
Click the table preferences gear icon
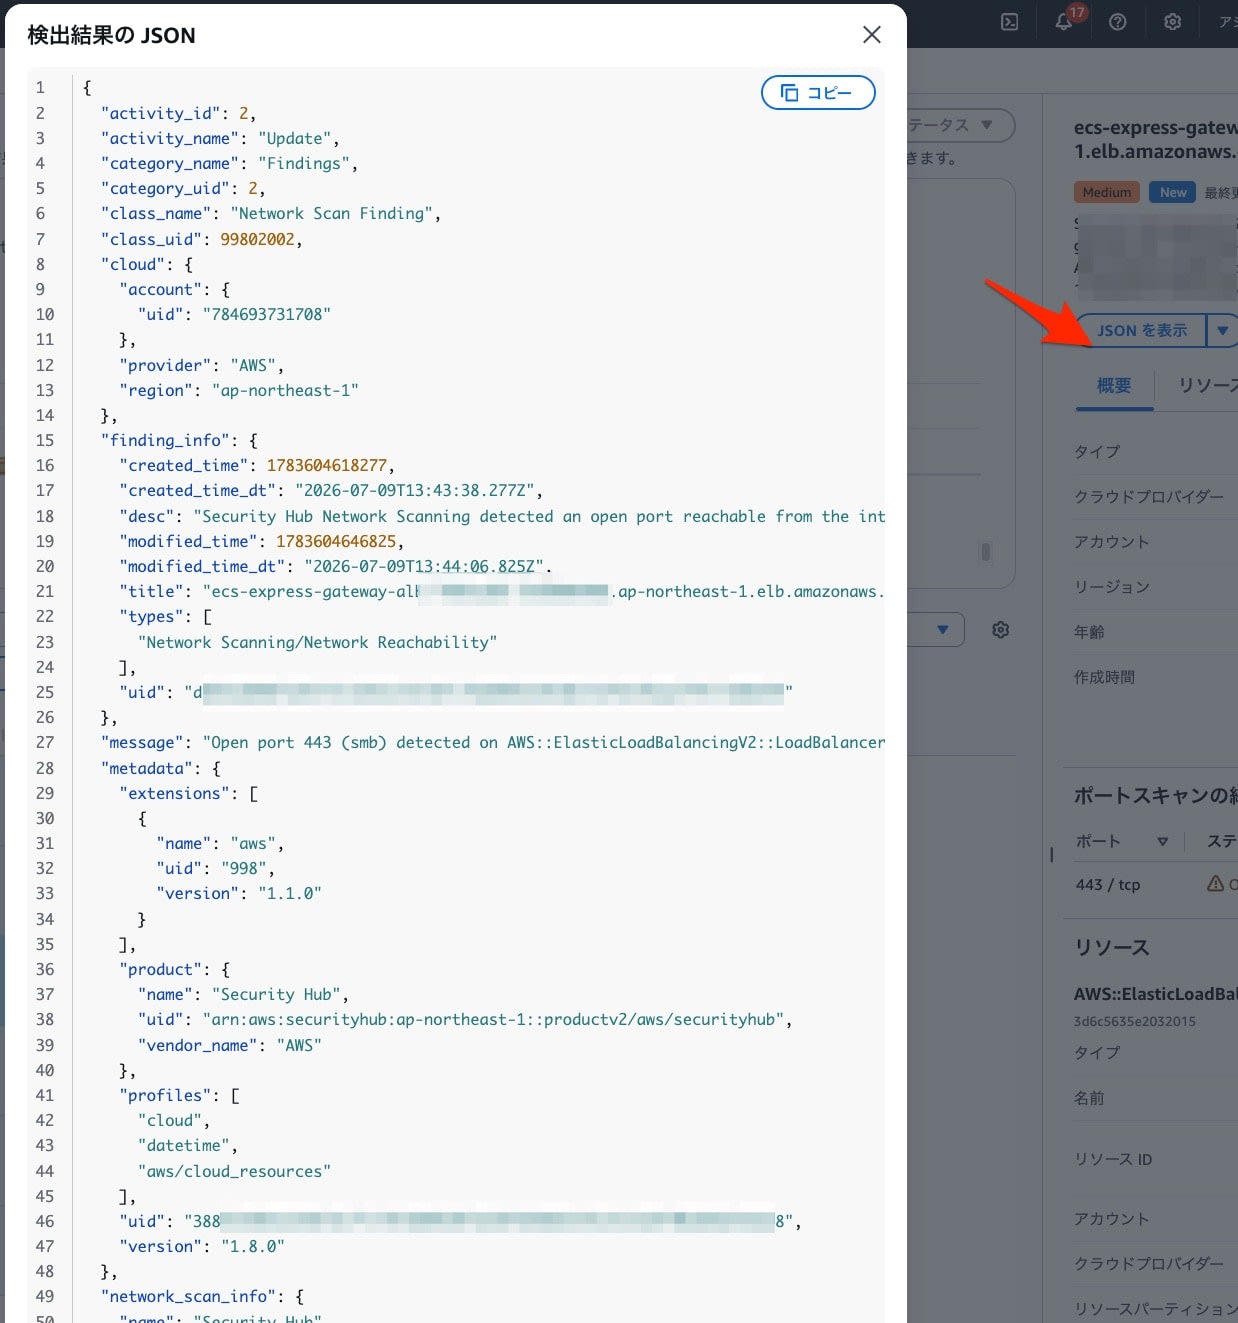[1000, 630]
